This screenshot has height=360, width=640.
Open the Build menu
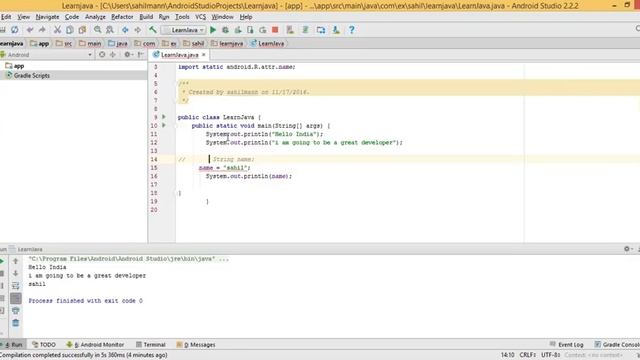pyautogui.click(x=146, y=17)
